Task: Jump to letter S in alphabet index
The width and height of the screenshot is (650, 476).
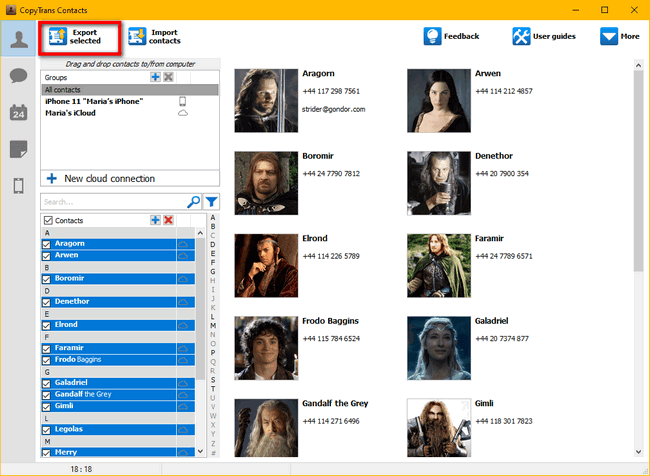Action: pos(213,380)
